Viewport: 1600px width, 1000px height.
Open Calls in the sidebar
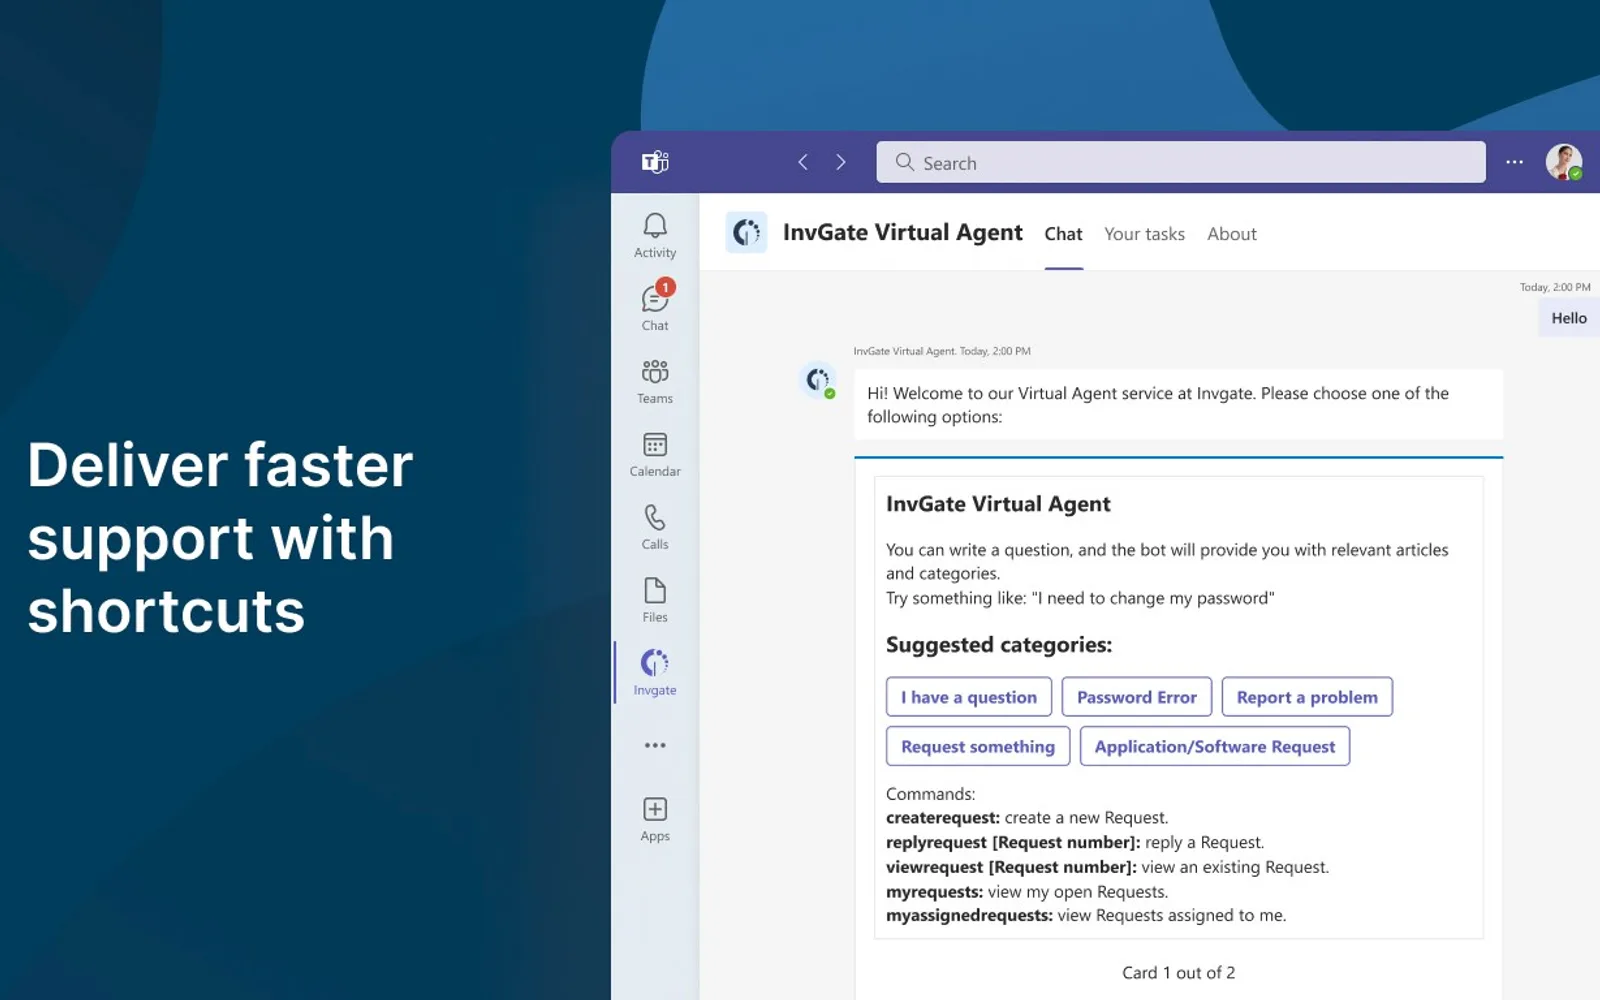655,527
